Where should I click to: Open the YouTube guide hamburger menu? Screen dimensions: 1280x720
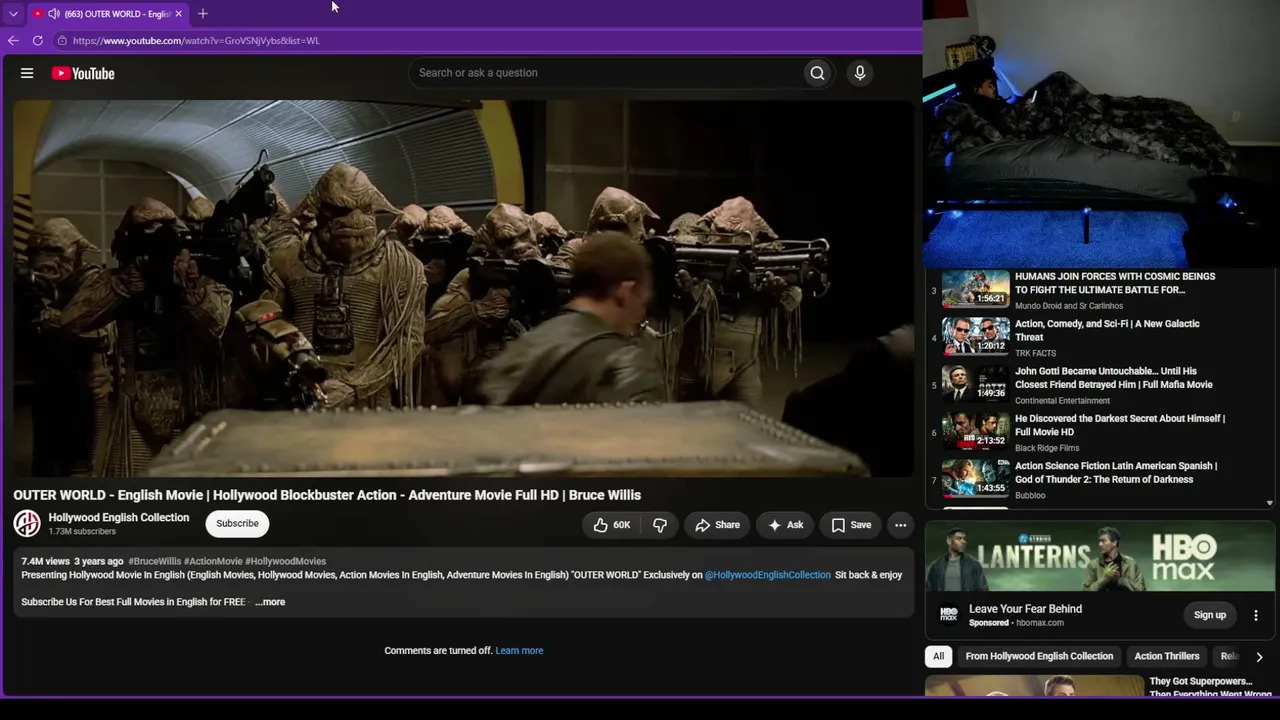pyautogui.click(x=27, y=73)
